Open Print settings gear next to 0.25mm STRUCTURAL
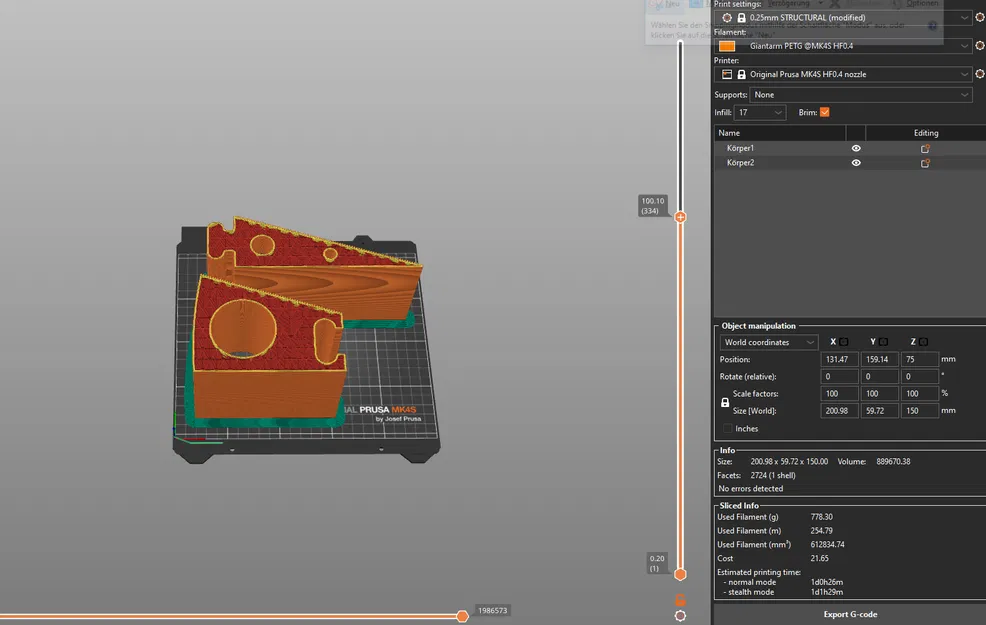This screenshot has width=986, height=625. (979, 18)
